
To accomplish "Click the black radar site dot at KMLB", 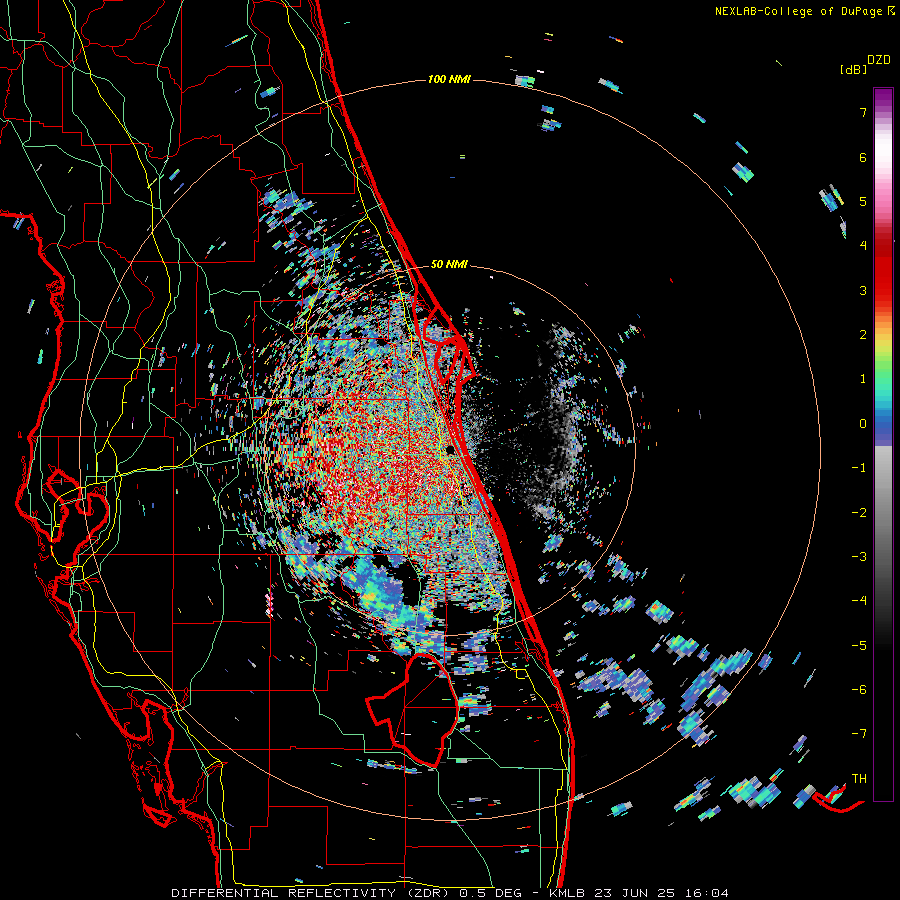I will tap(451, 449).
